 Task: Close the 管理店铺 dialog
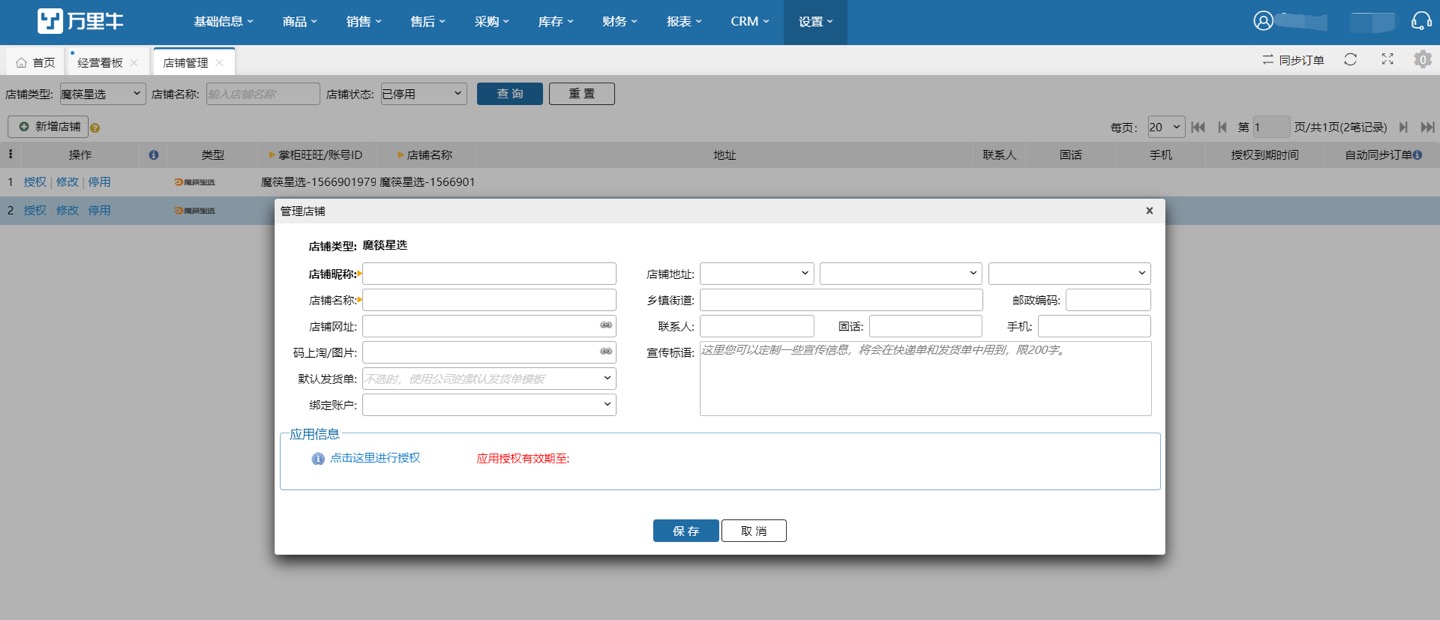(1149, 211)
